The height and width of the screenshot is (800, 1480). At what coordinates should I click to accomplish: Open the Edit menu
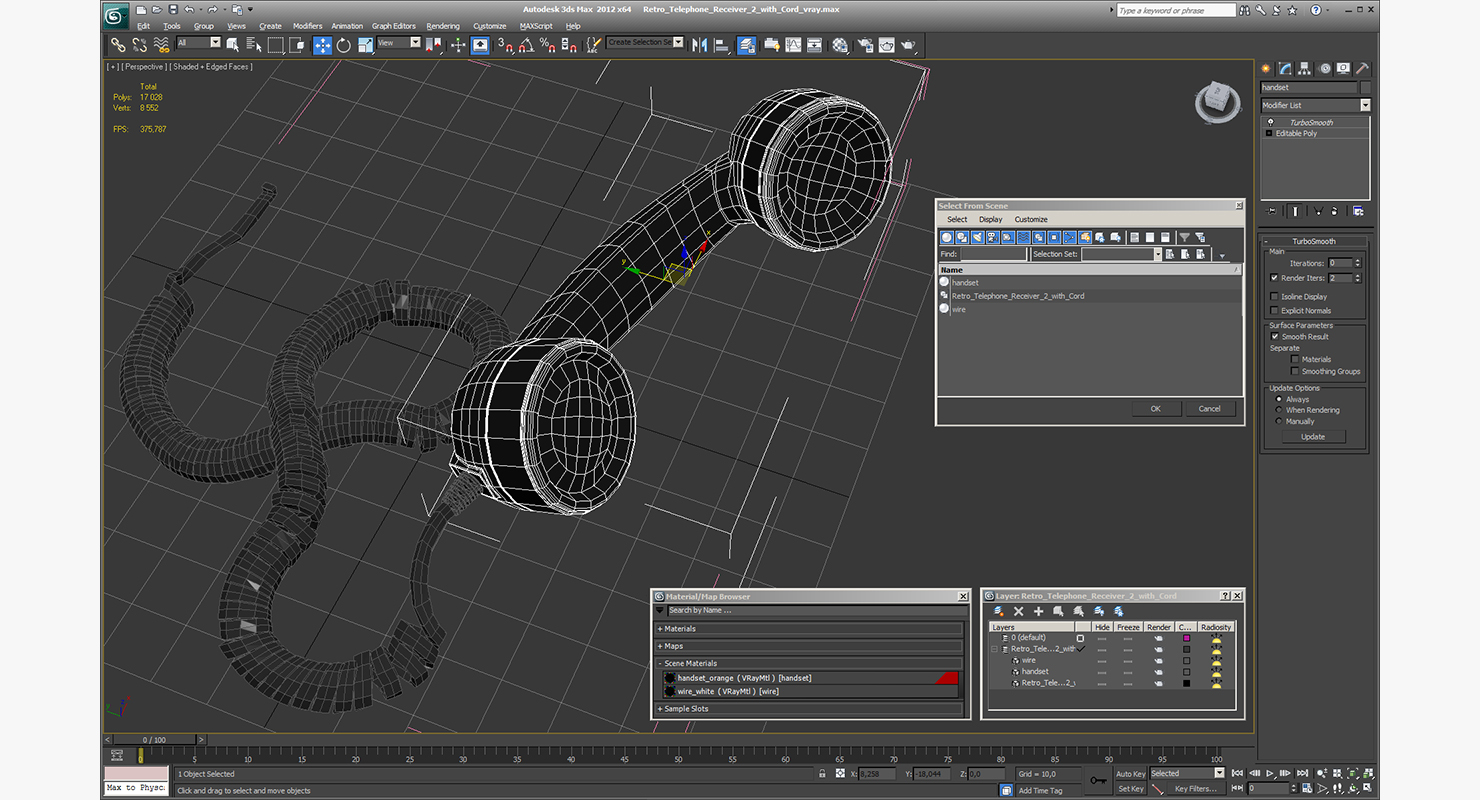(143, 26)
